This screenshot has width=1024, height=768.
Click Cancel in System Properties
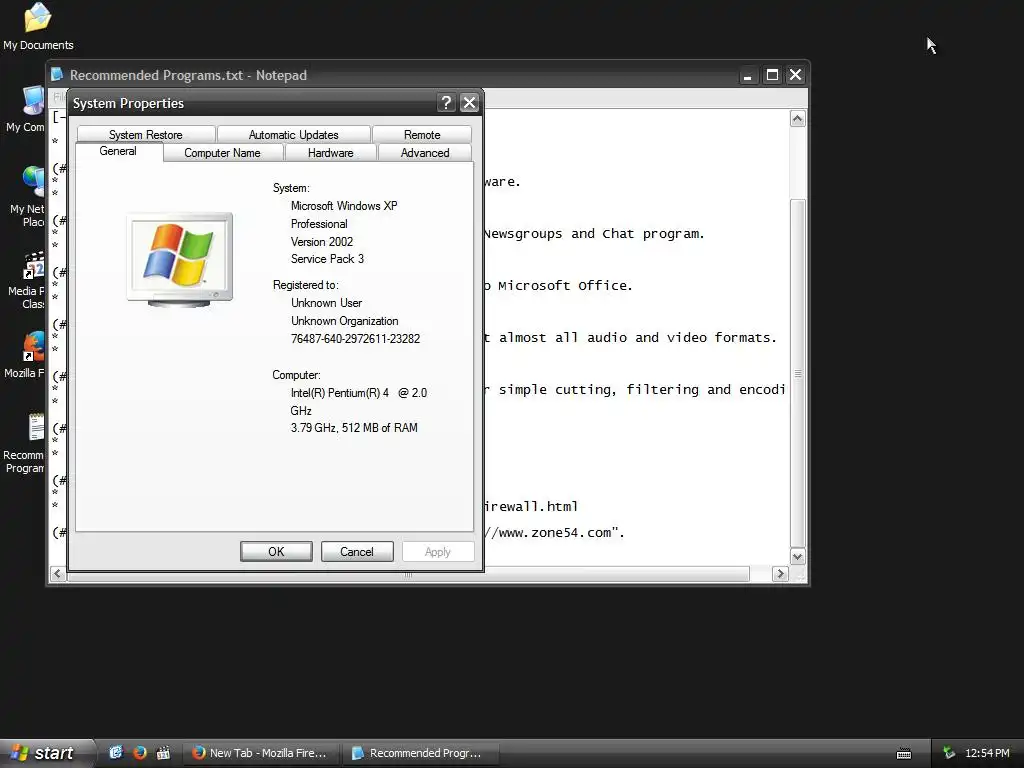[x=357, y=552]
